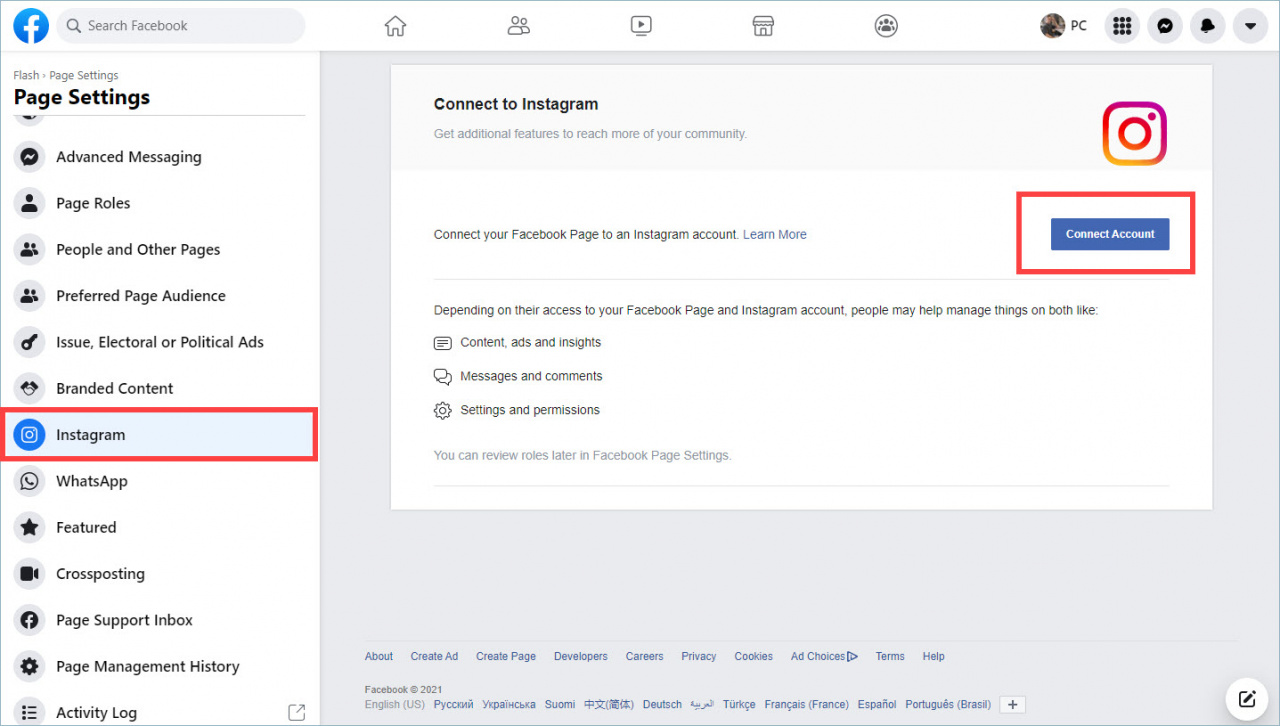Open the Messenger icon
Image resolution: width=1280 pixels, height=726 pixels.
[x=1165, y=26]
